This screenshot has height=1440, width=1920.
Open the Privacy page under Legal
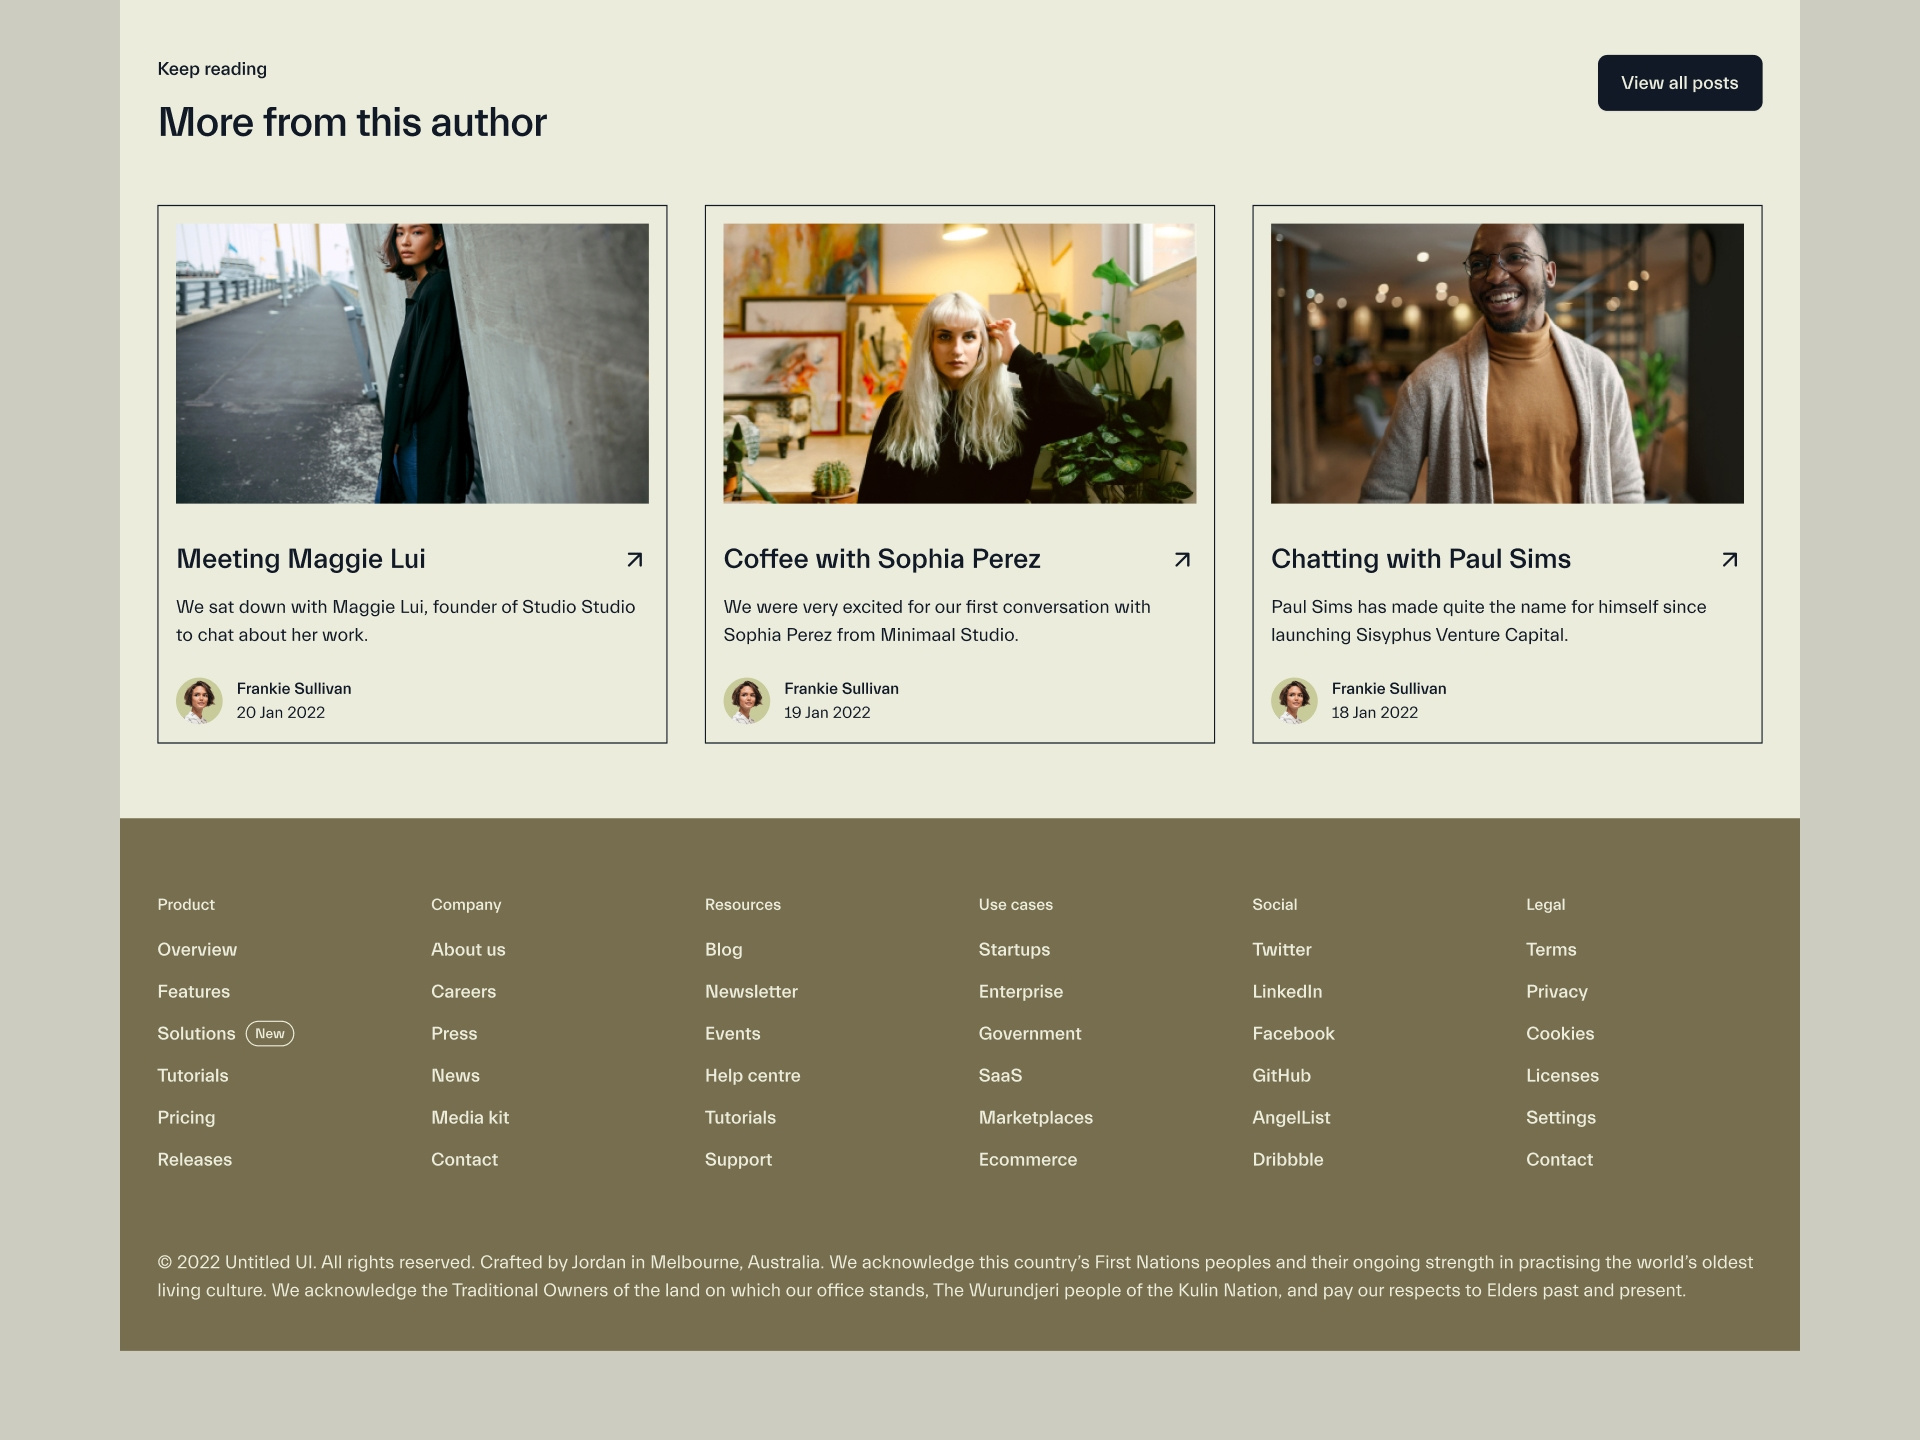1557,991
